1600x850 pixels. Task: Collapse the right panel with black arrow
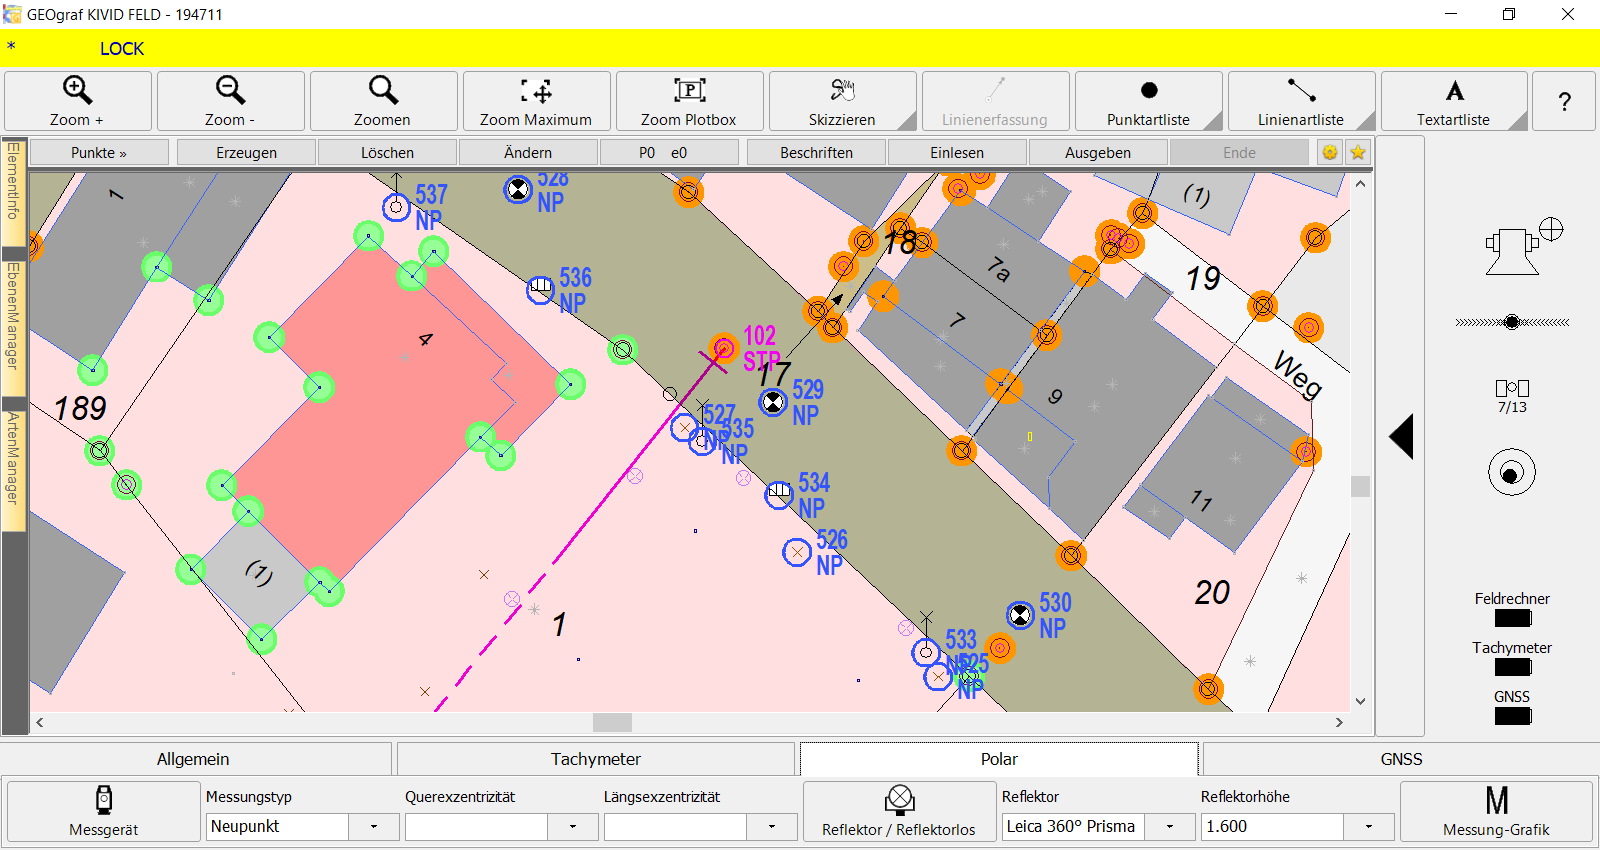click(x=1401, y=437)
